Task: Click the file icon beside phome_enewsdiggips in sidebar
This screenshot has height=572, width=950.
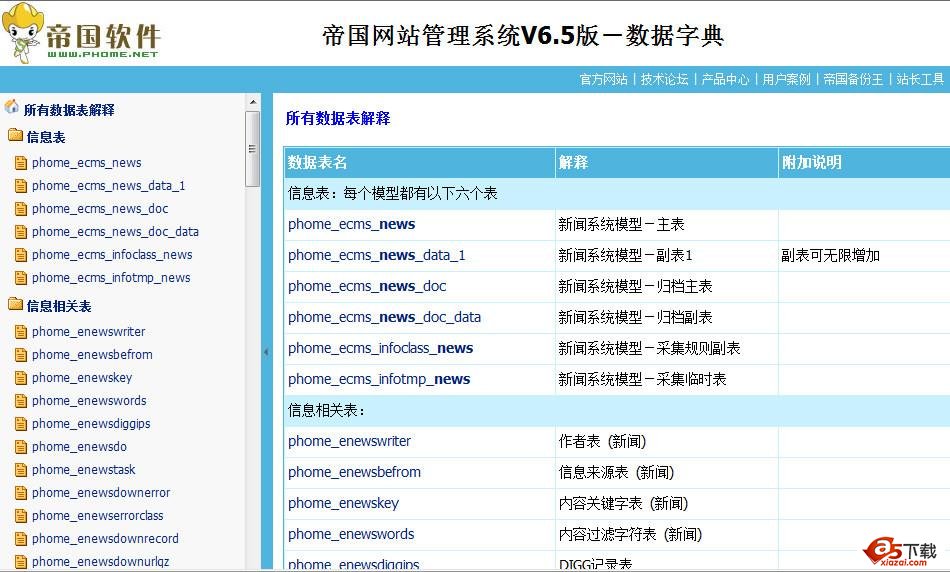Action: coord(21,424)
